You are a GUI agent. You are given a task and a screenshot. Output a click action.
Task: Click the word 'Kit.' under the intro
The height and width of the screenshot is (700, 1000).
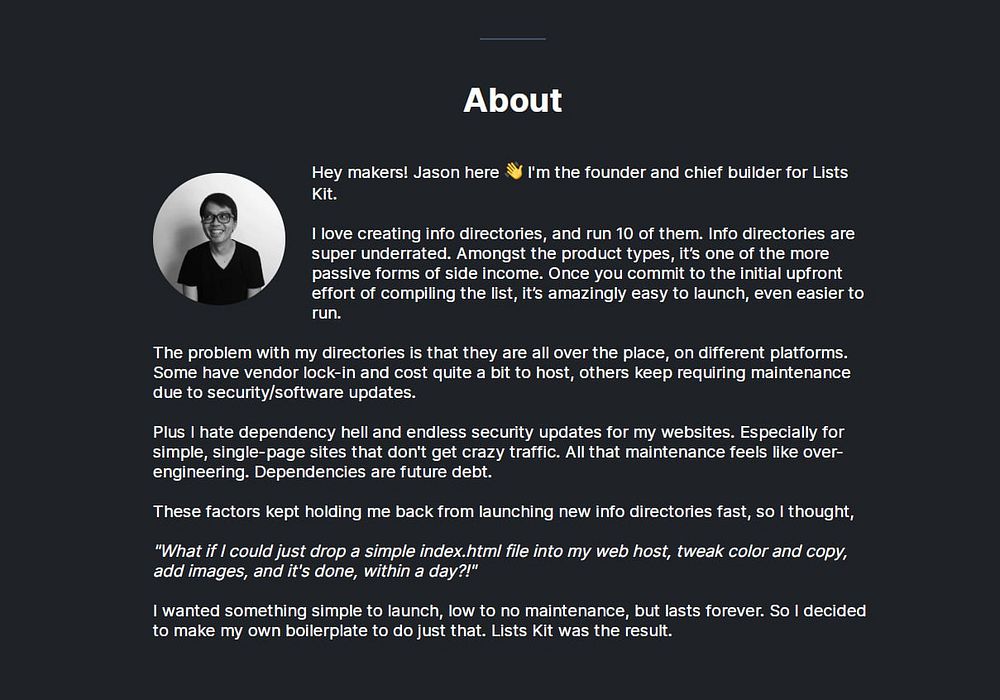pos(324,194)
